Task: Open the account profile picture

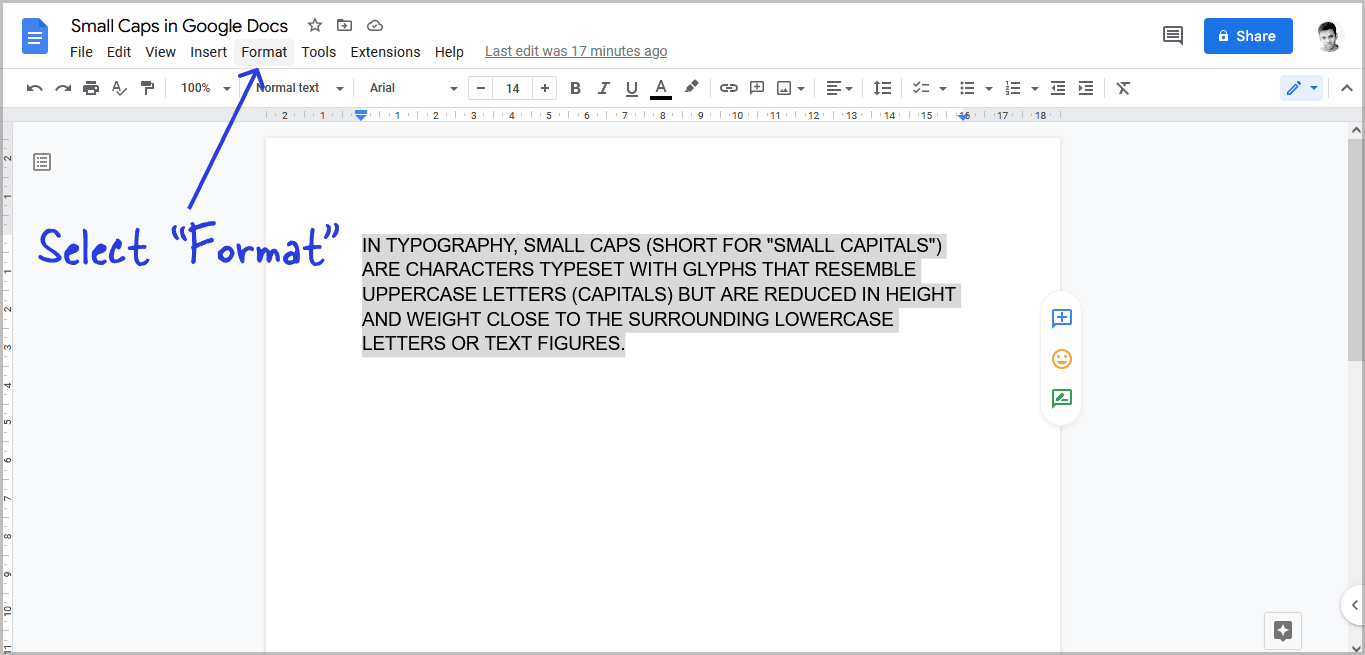Action: (1329, 36)
